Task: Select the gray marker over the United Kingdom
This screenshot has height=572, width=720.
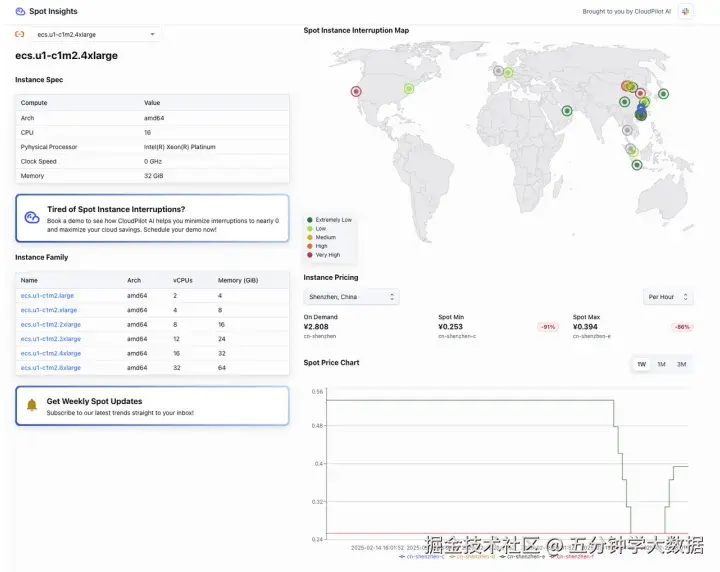Action: tap(498, 71)
